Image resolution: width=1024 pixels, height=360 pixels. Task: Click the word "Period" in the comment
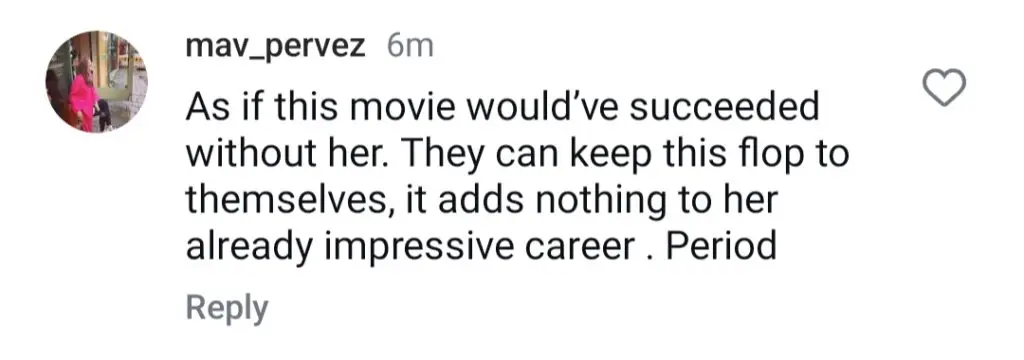pos(722,246)
